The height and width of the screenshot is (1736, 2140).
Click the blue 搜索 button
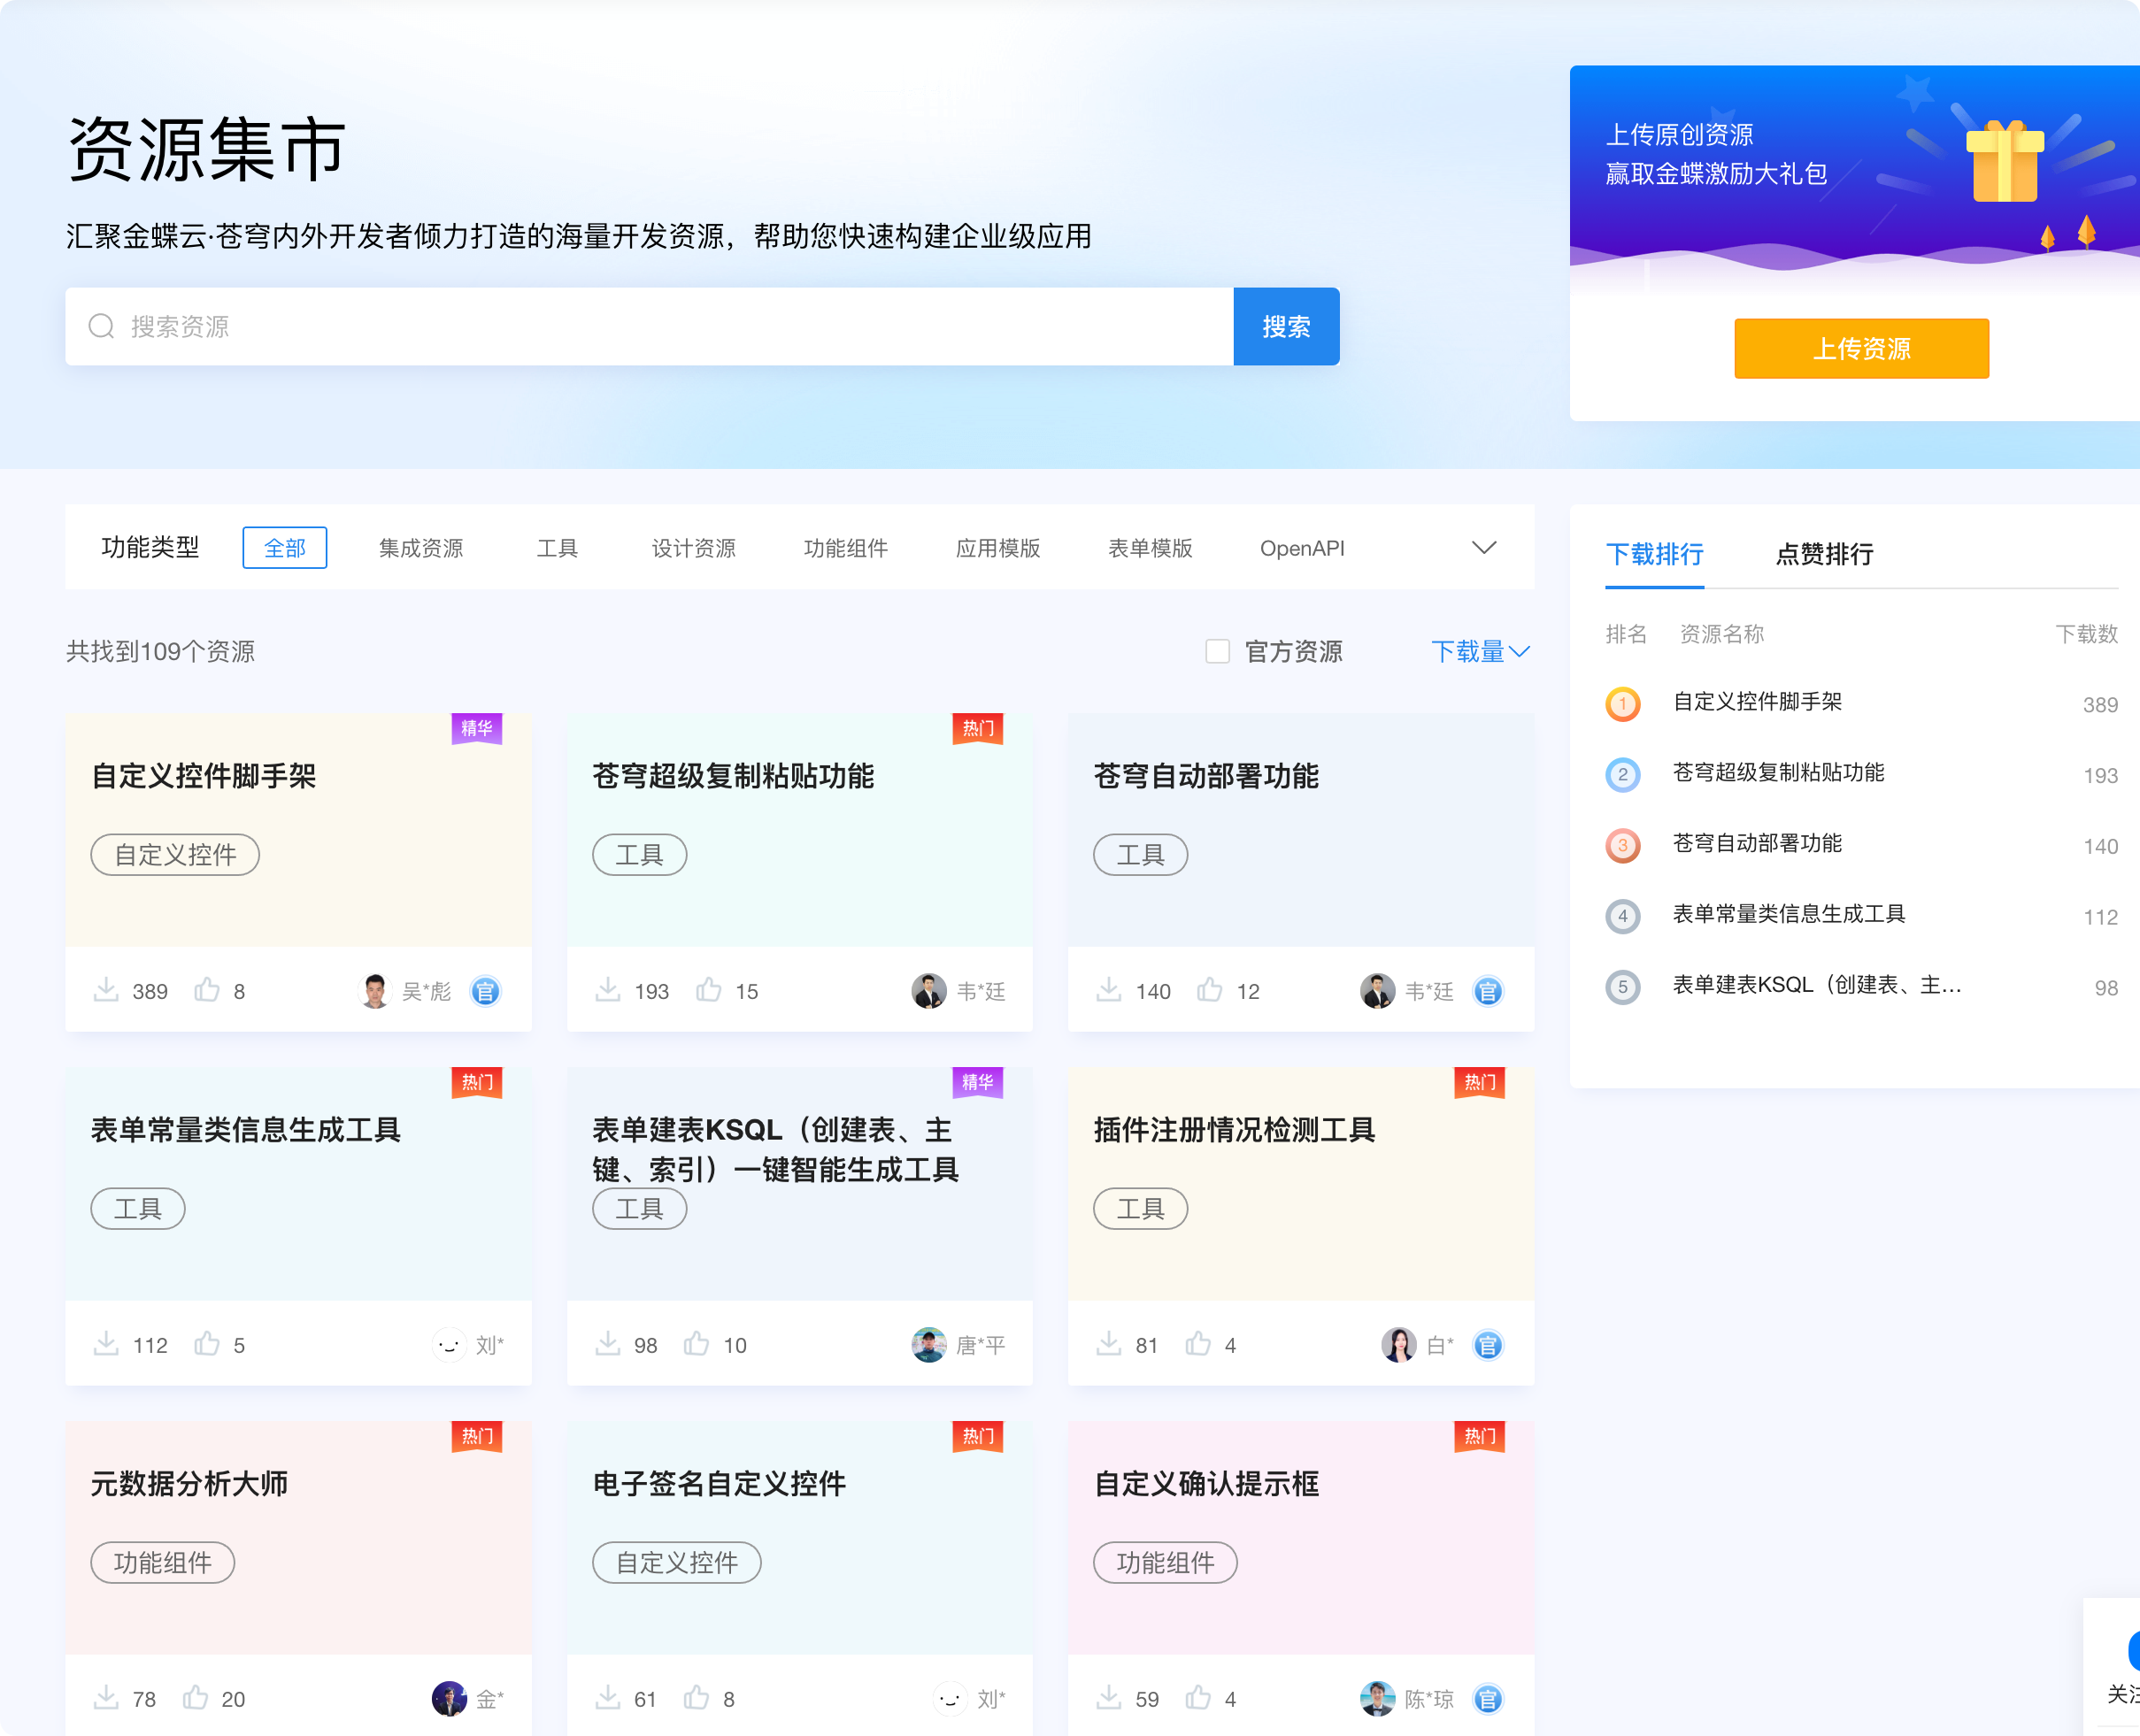pos(1286,327)
